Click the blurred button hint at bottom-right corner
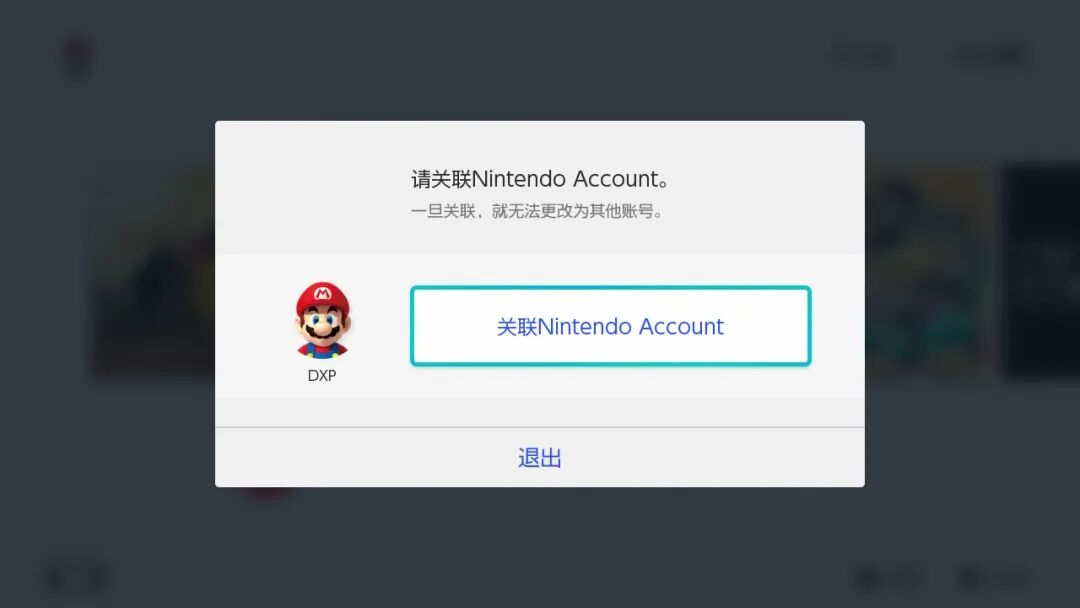The width and height of the screenshot is (1080, 608). (992, 578)
